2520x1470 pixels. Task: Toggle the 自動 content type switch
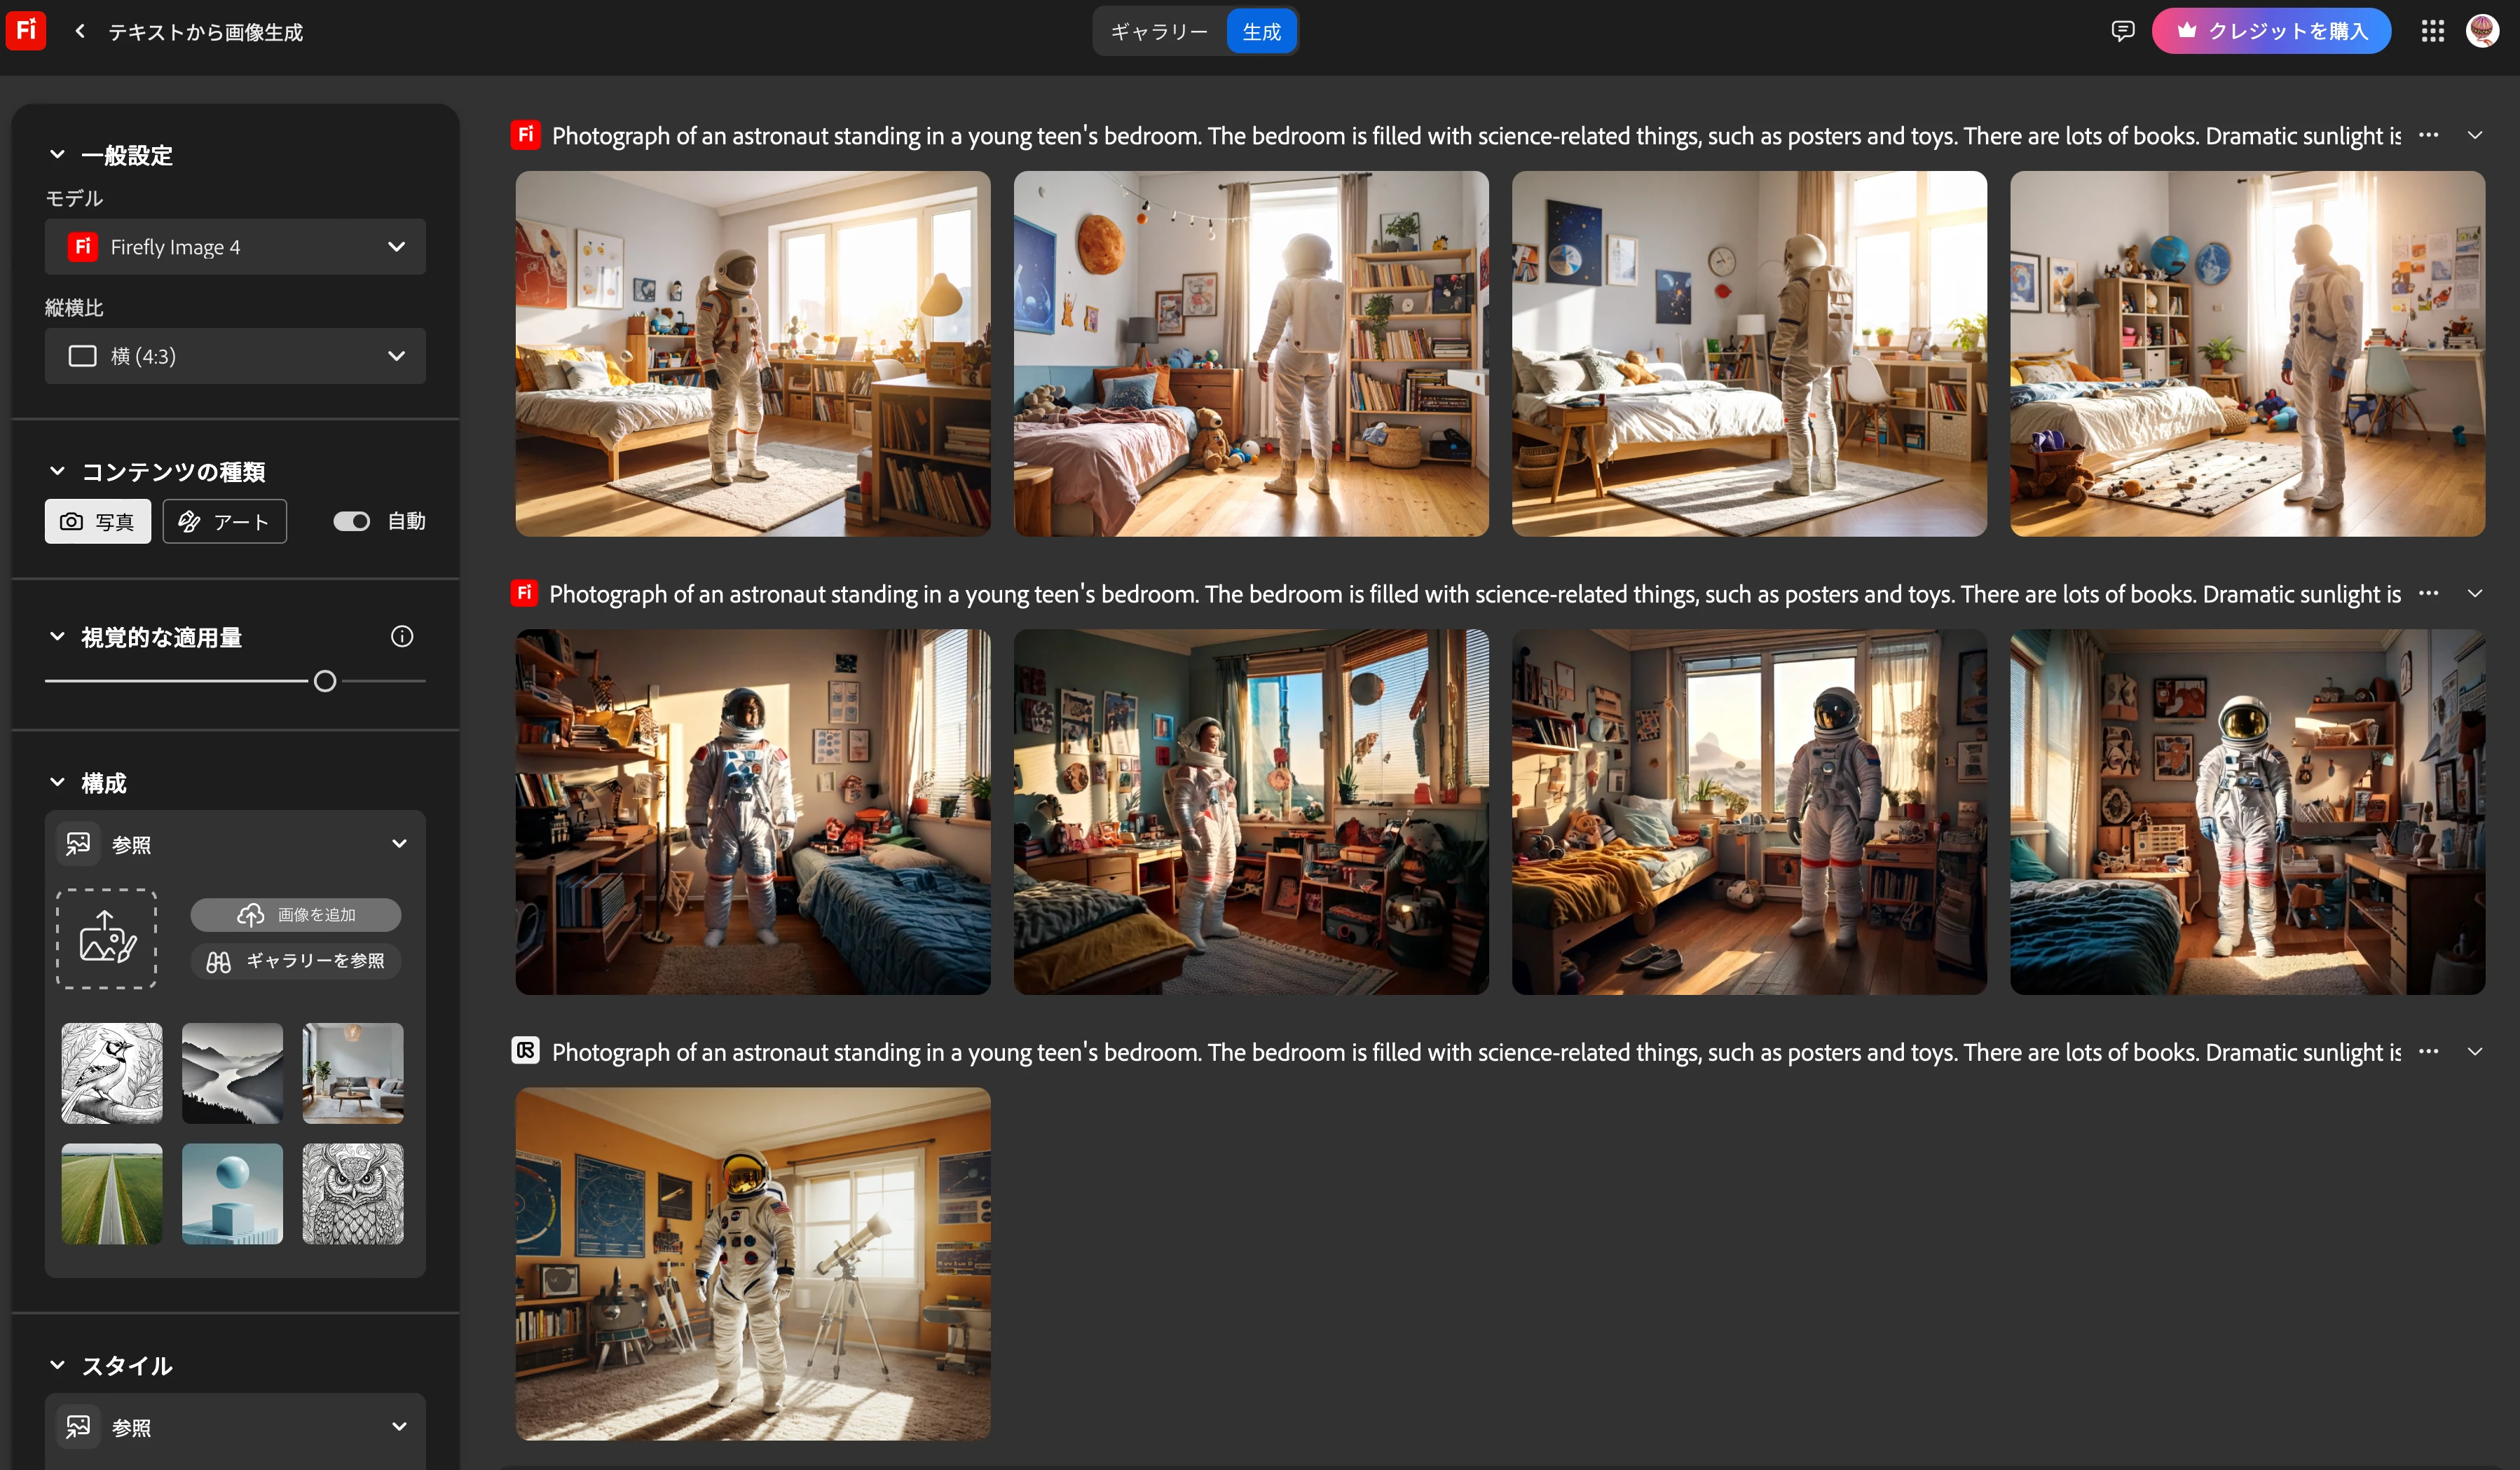coord(351,521)
